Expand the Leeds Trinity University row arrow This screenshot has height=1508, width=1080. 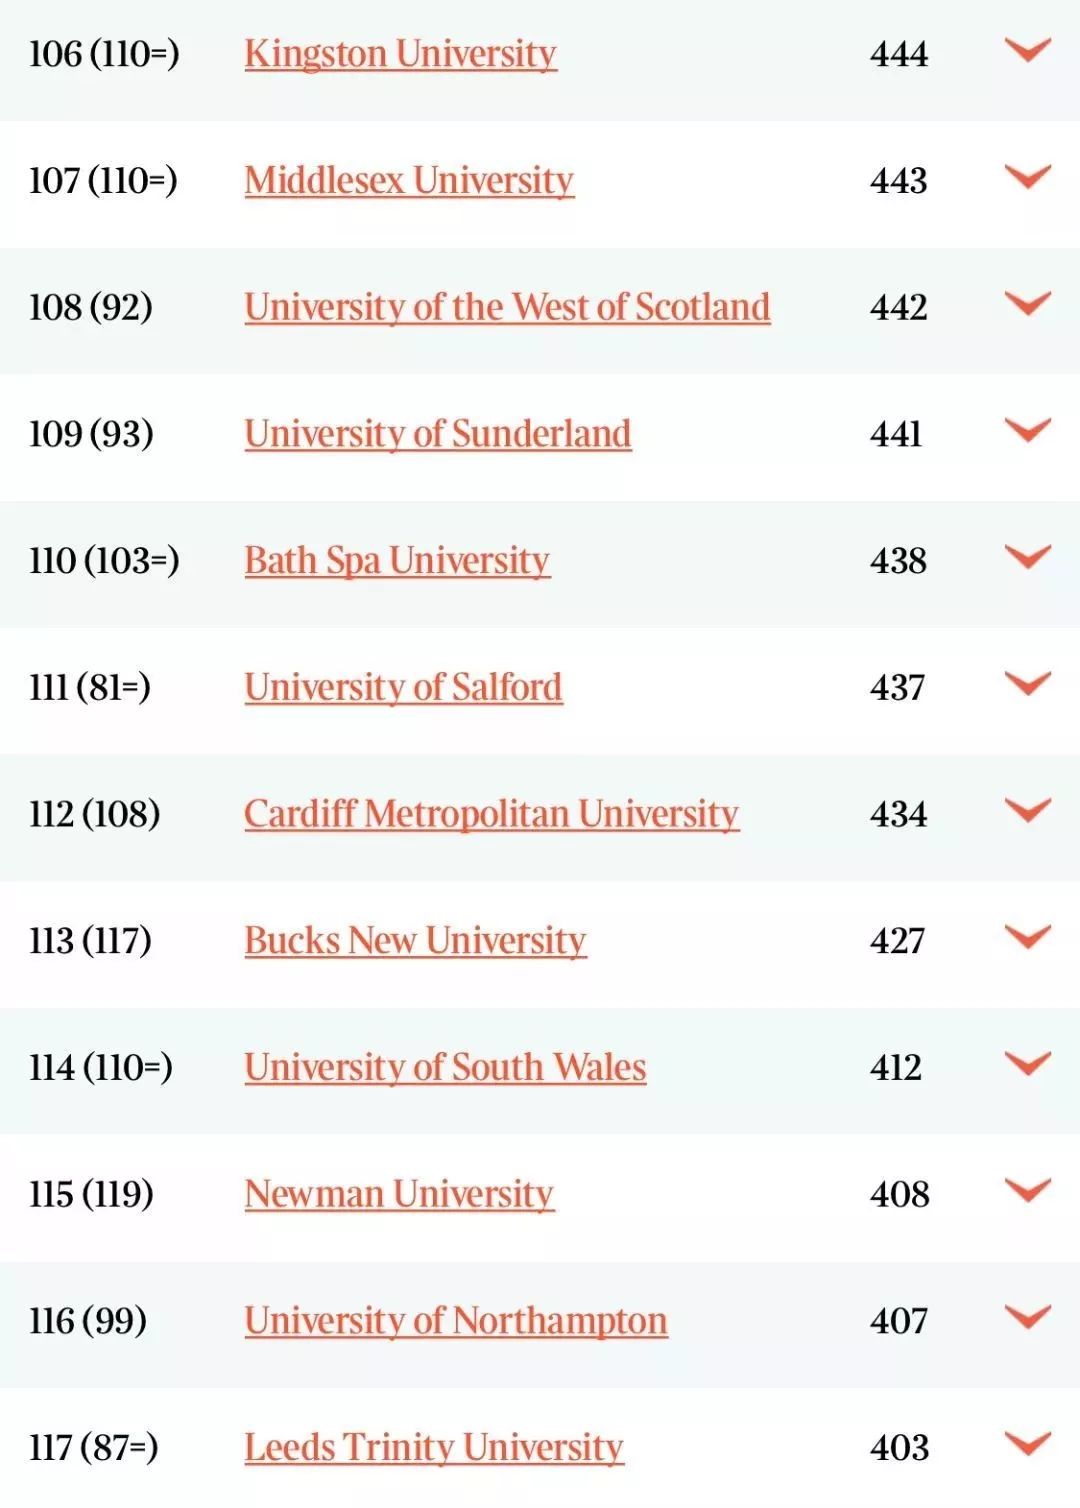coord(1028,1443)
